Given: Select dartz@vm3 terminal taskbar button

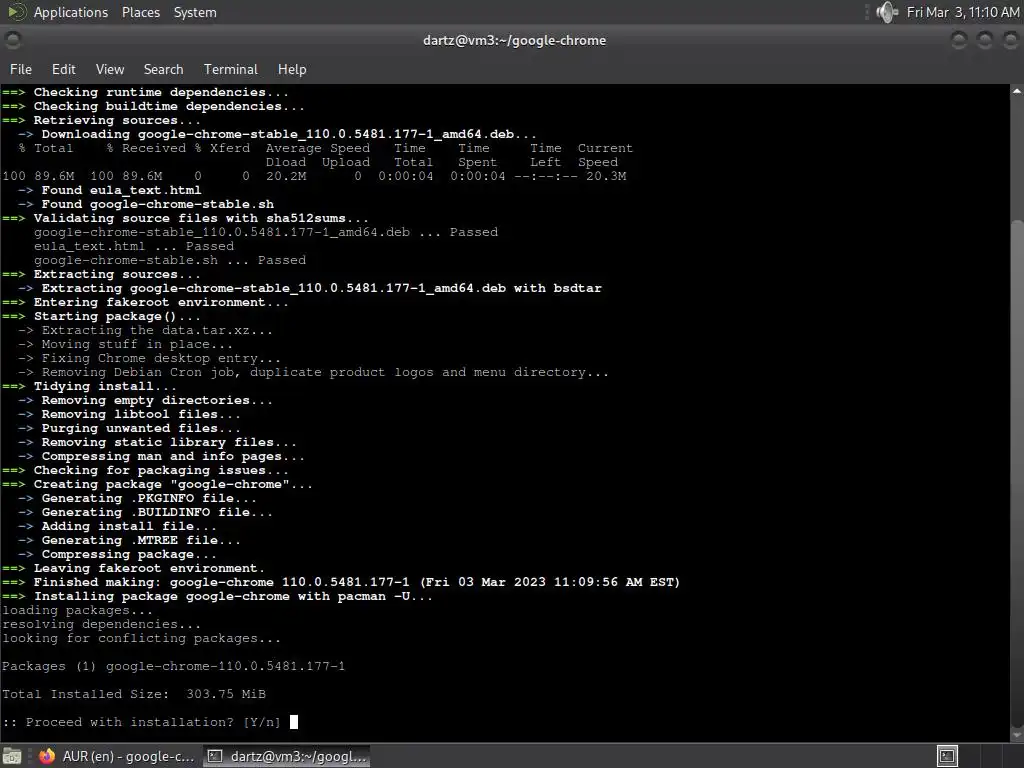Looking at the screenshot, I should click(286, 756).
